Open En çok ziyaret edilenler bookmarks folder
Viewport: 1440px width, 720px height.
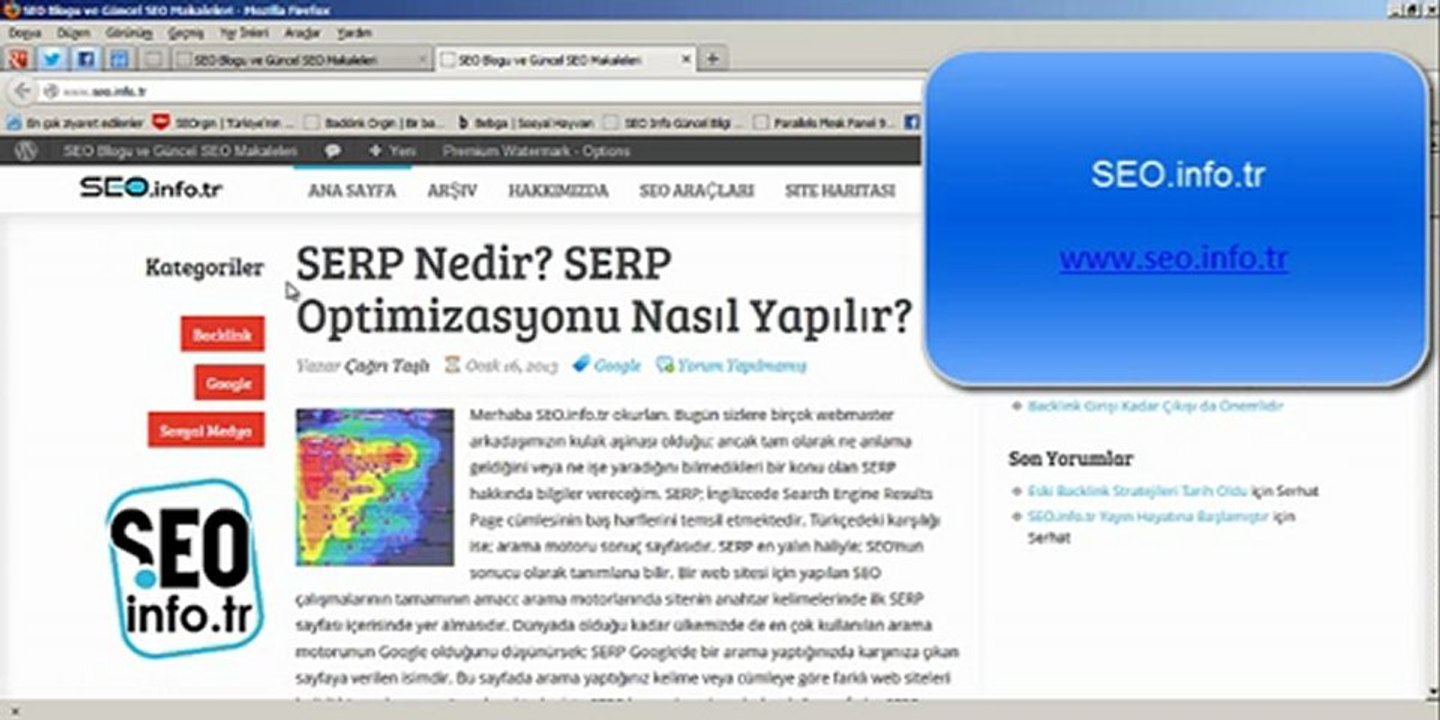click(75, 123)
